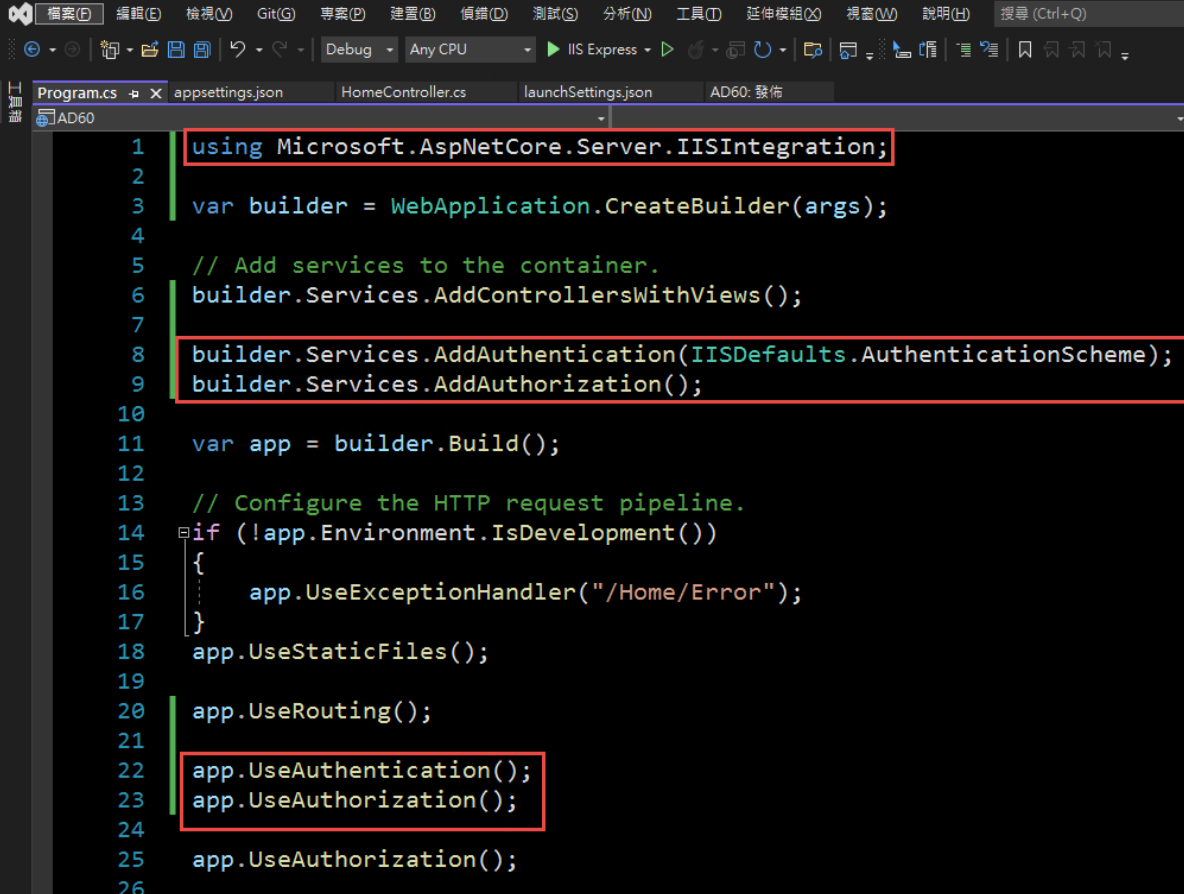This screenshot has width=1184, height=894.
Task: Collapse the if block at line 14
Action: point(183,532)
